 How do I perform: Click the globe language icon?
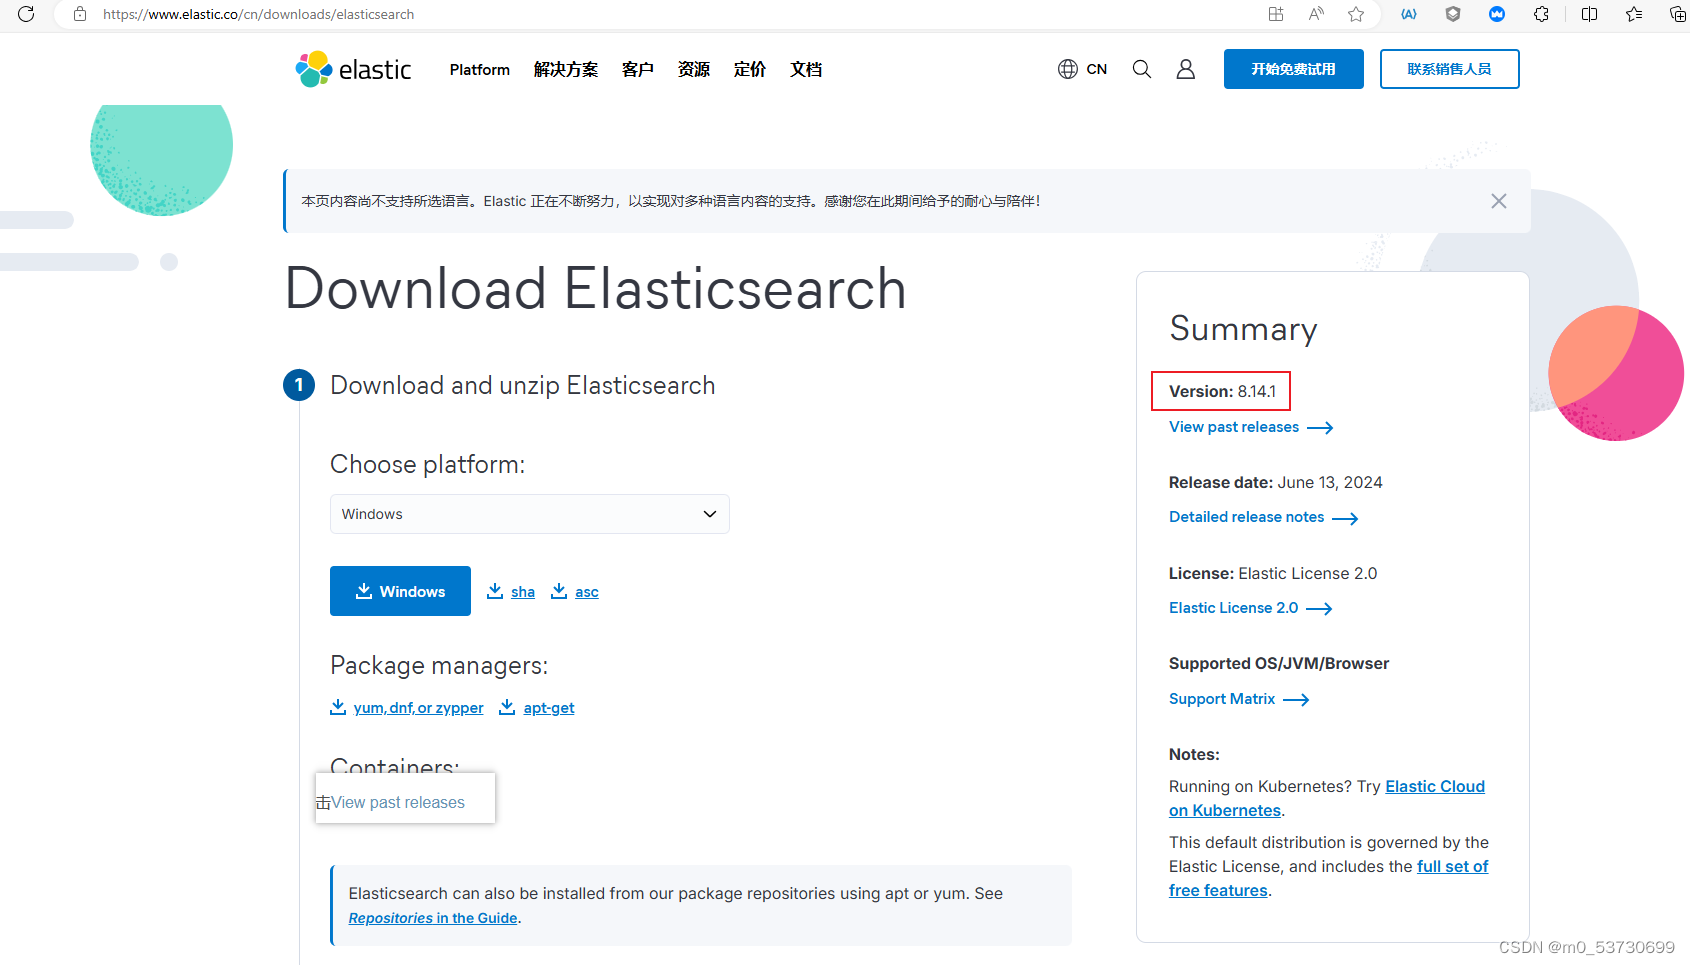(1068, 69)
